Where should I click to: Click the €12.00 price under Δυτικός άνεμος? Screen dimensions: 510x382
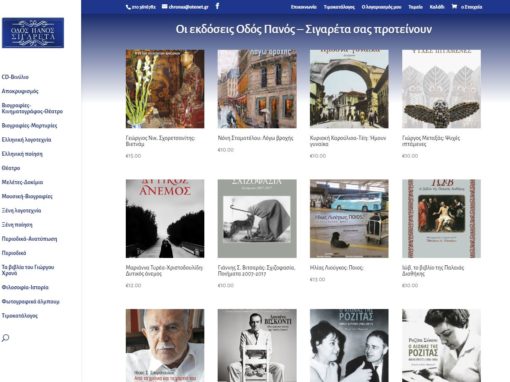pyautogui.click(x=133, y=286)
